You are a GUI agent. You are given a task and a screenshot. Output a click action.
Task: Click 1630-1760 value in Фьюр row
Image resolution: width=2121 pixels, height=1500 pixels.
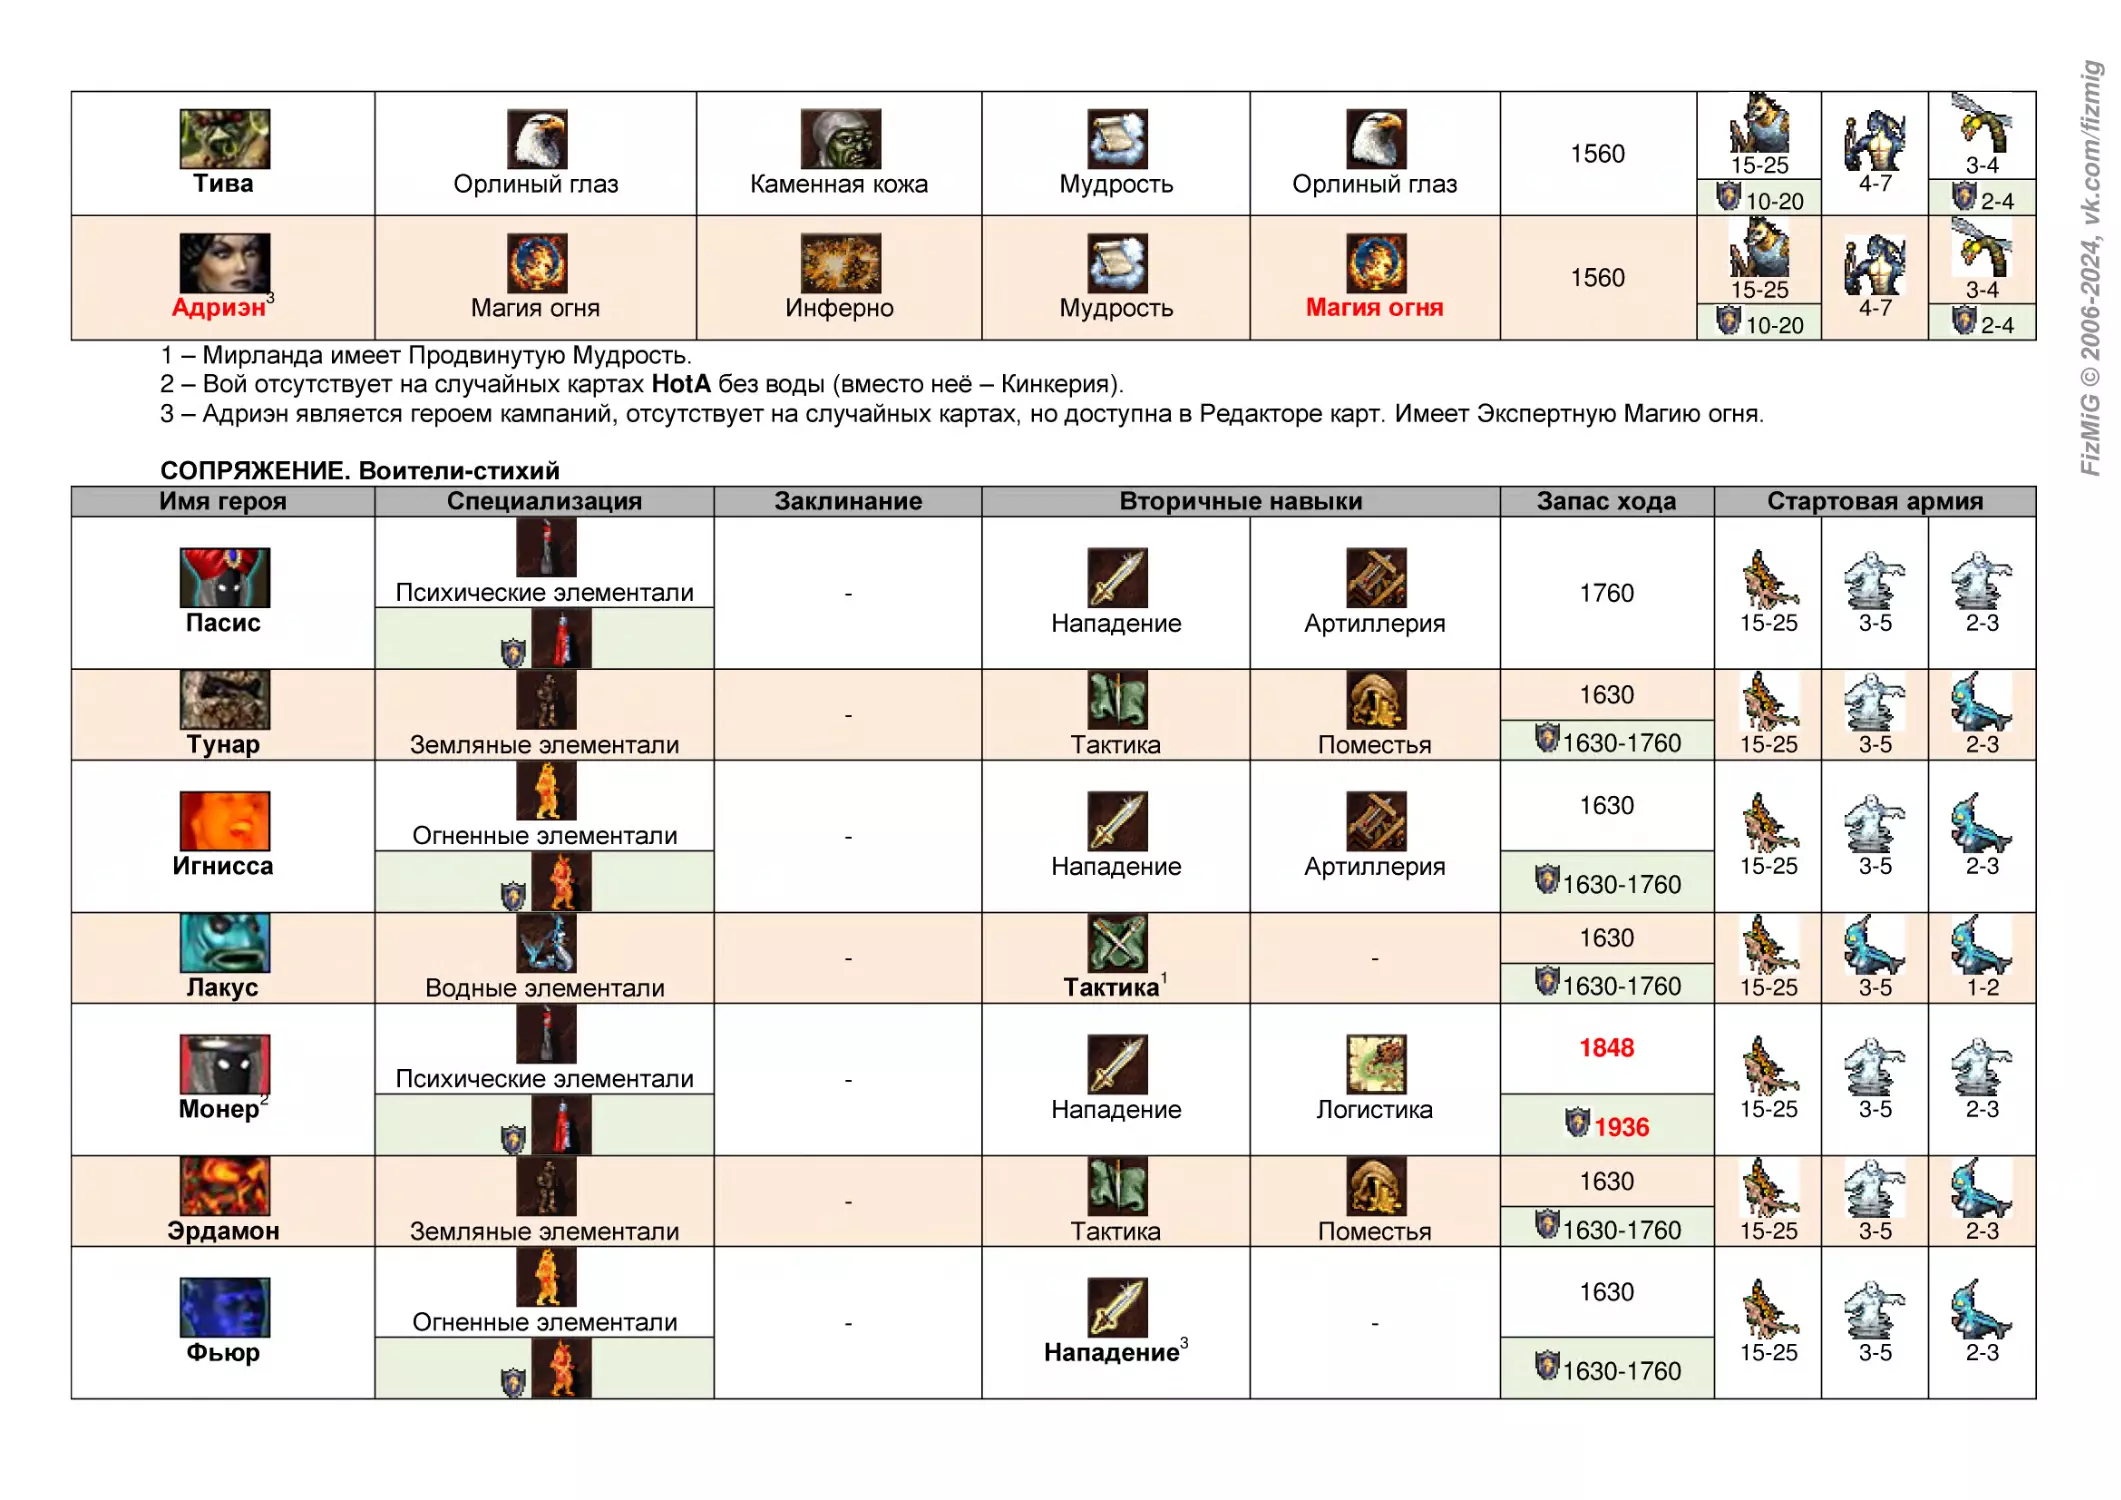point(1621,1371)
